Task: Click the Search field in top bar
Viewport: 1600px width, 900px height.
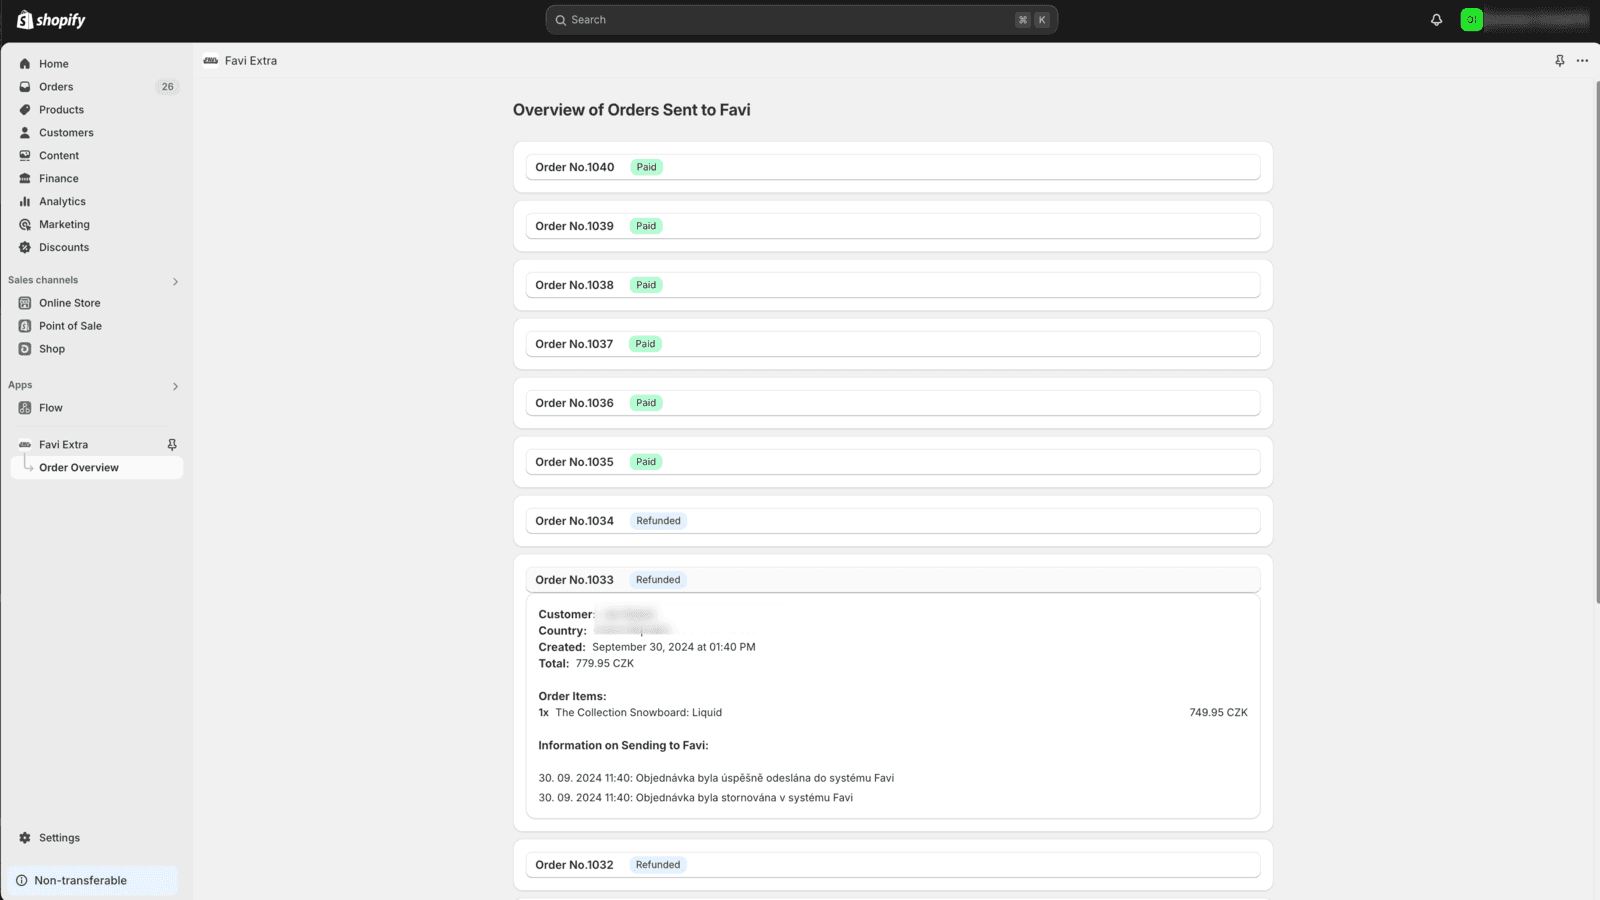Action: click(790, 20)
